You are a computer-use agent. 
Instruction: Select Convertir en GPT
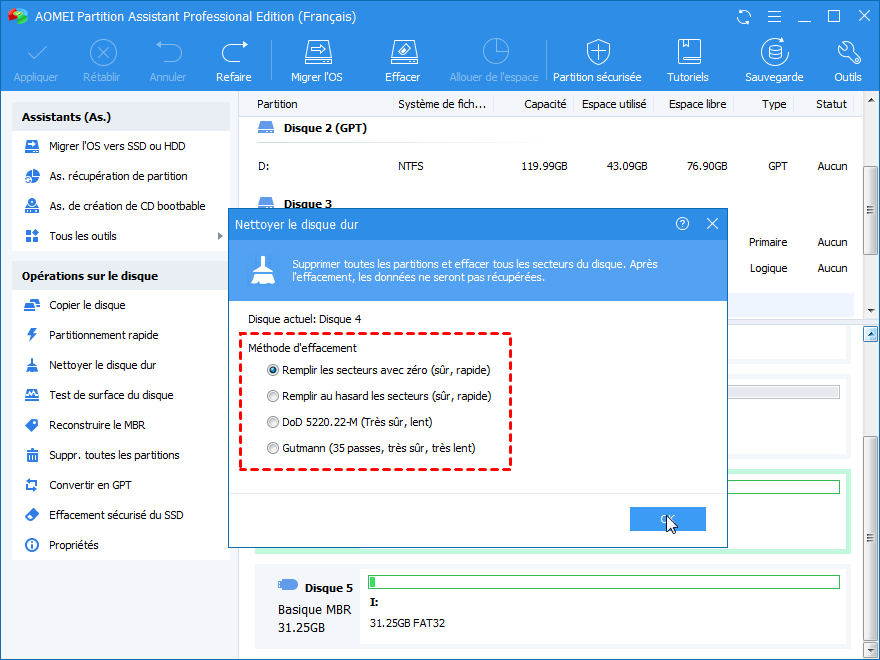(x=90, y=485)
